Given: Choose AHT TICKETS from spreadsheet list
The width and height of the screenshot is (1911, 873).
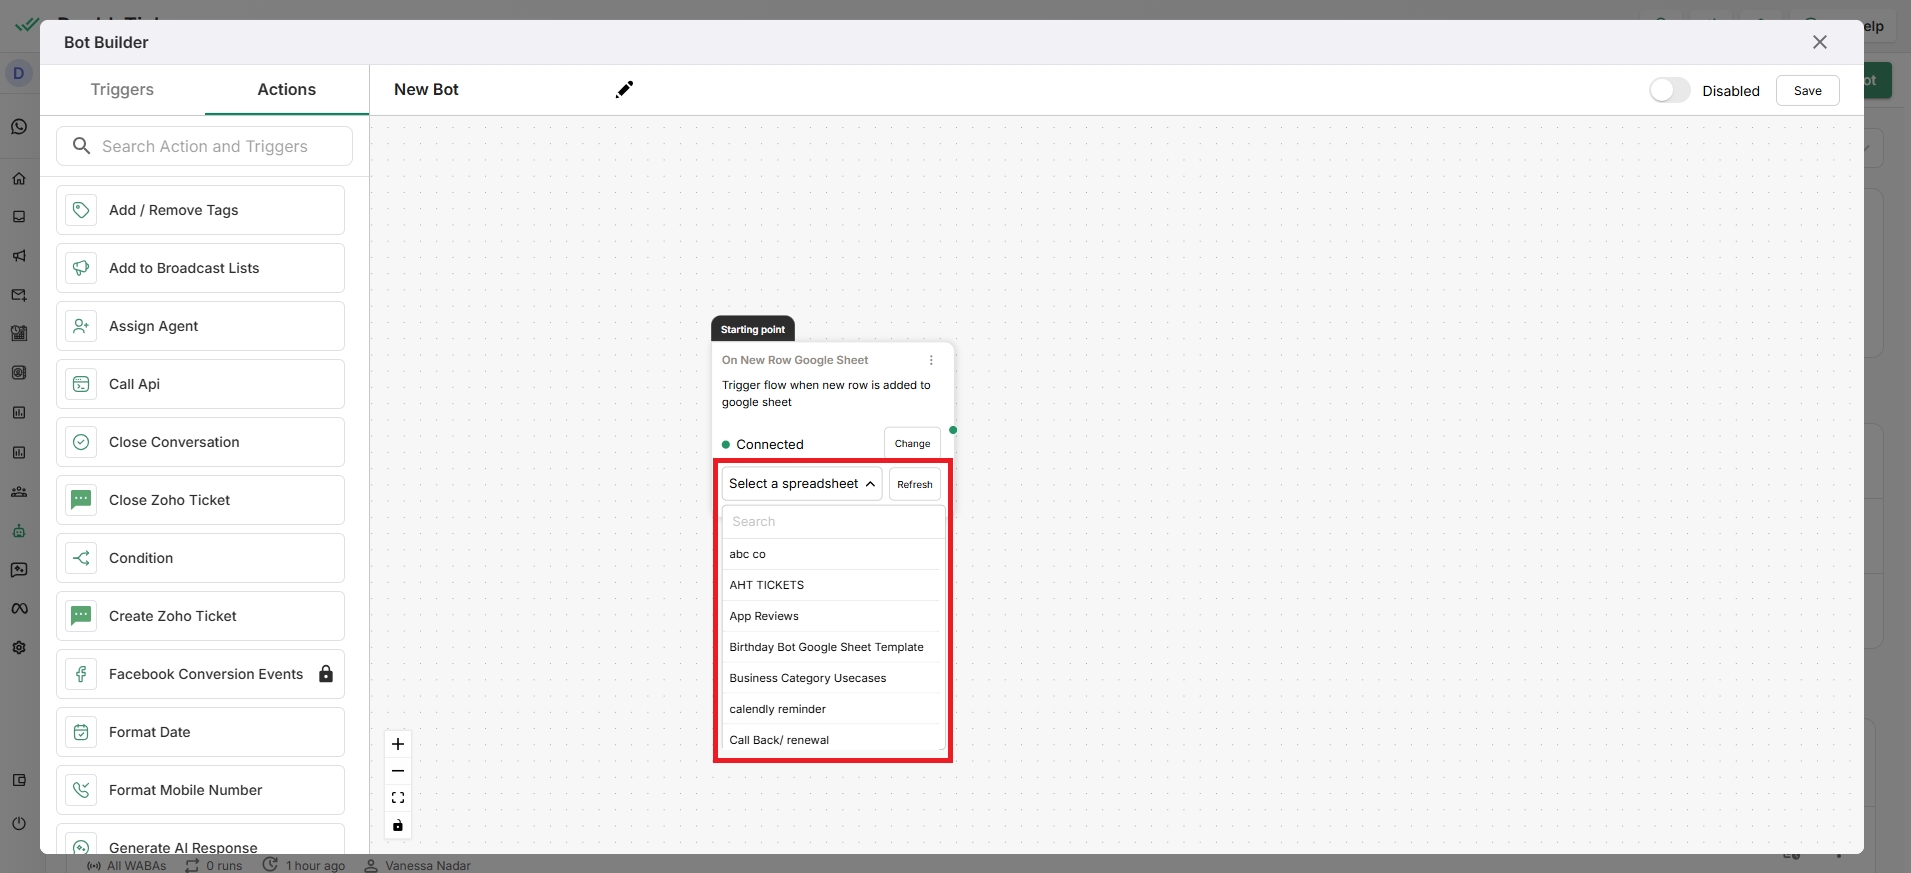Looking at the screenshot, I should coord(767,585).
